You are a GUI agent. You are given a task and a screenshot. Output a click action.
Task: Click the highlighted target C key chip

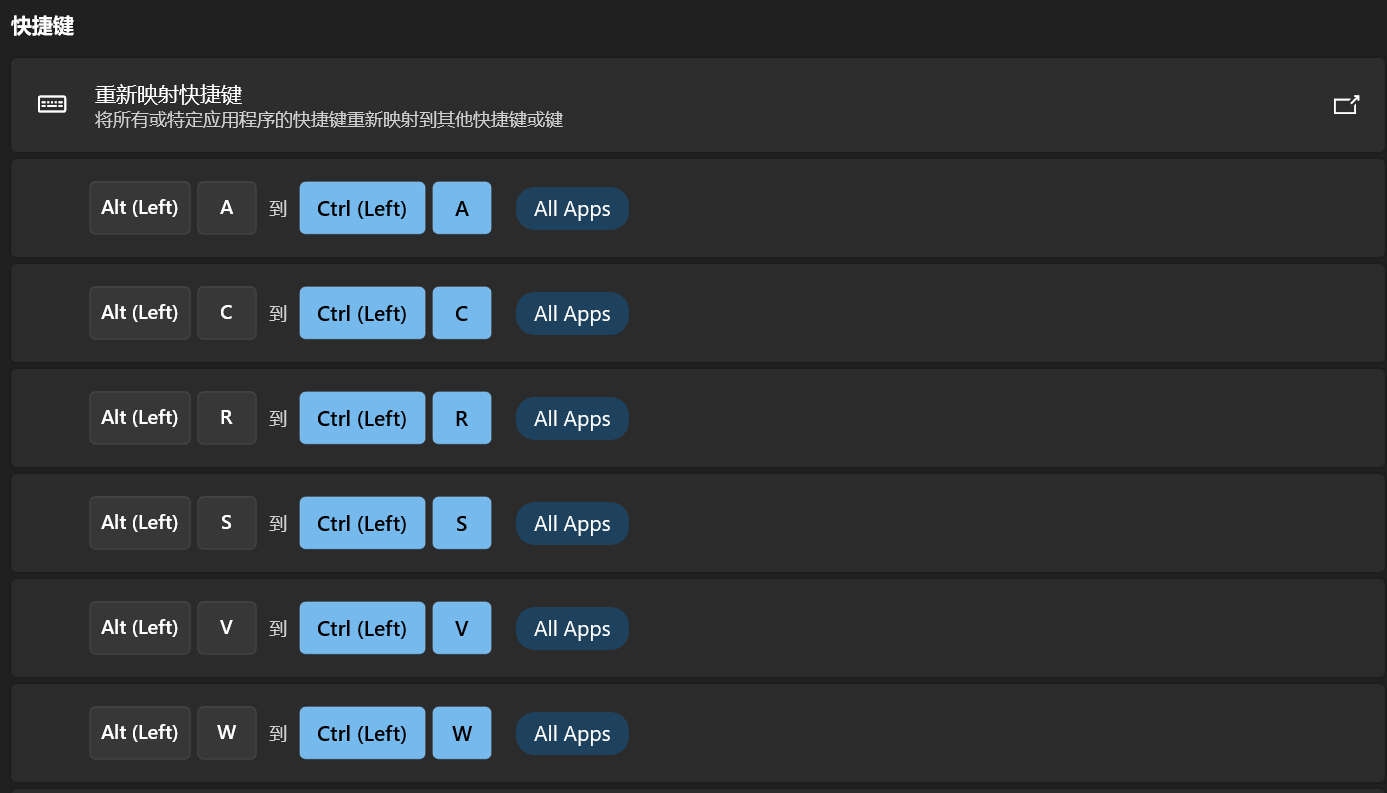462,313
